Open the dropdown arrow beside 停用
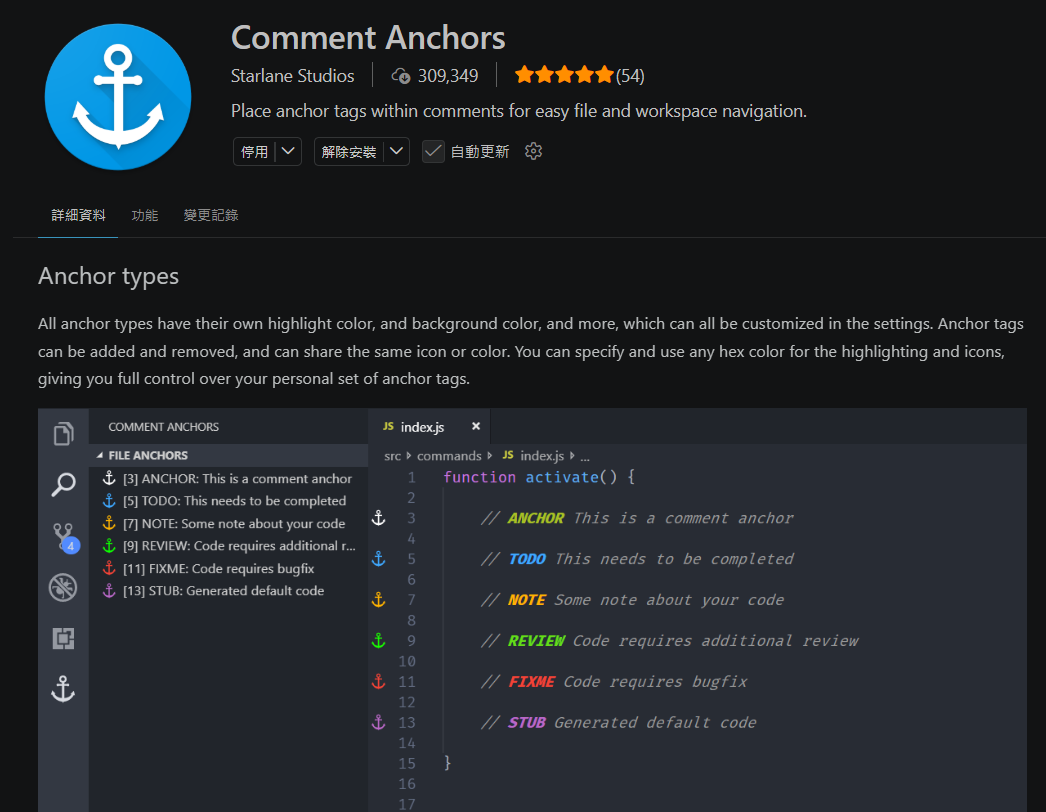This screenshot has height=812, width=1046. pos(288,151)
